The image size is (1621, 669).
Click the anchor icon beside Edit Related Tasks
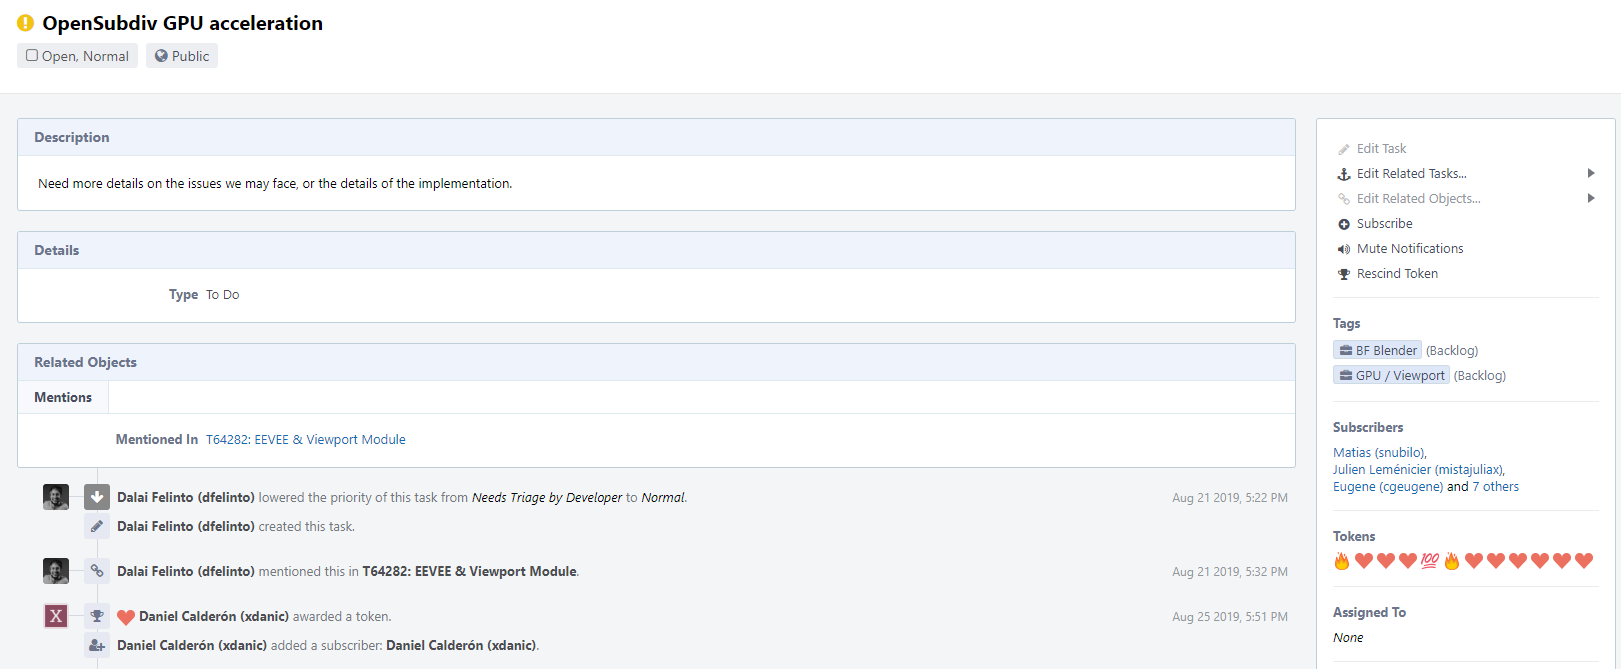1344,174
